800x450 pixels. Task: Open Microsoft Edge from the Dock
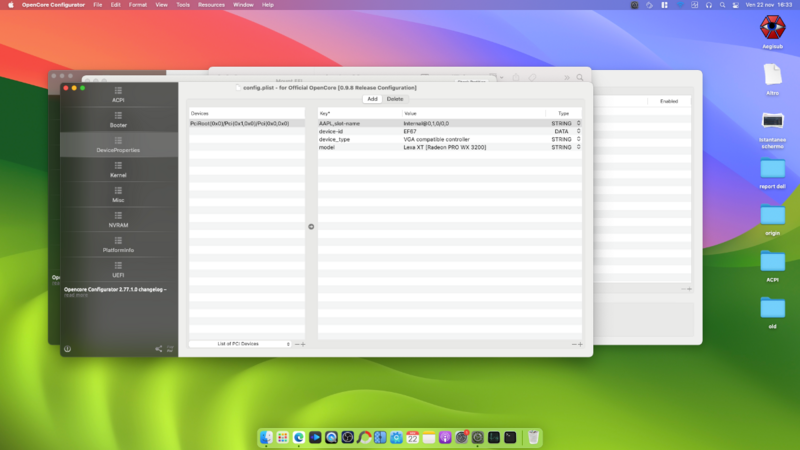pyautogui.click(x=299, y=437)
